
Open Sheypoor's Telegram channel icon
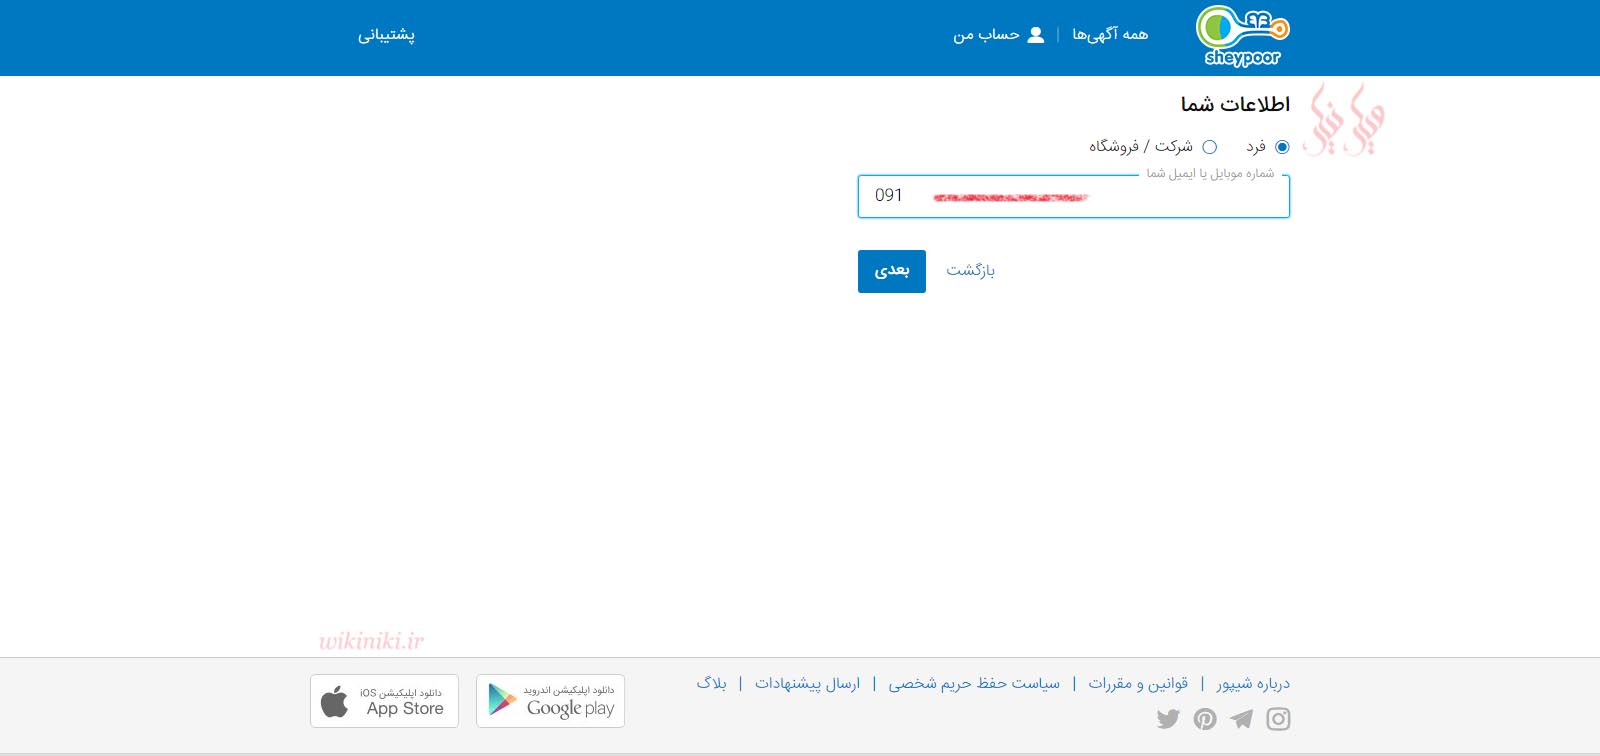(x=1241, y=719)
